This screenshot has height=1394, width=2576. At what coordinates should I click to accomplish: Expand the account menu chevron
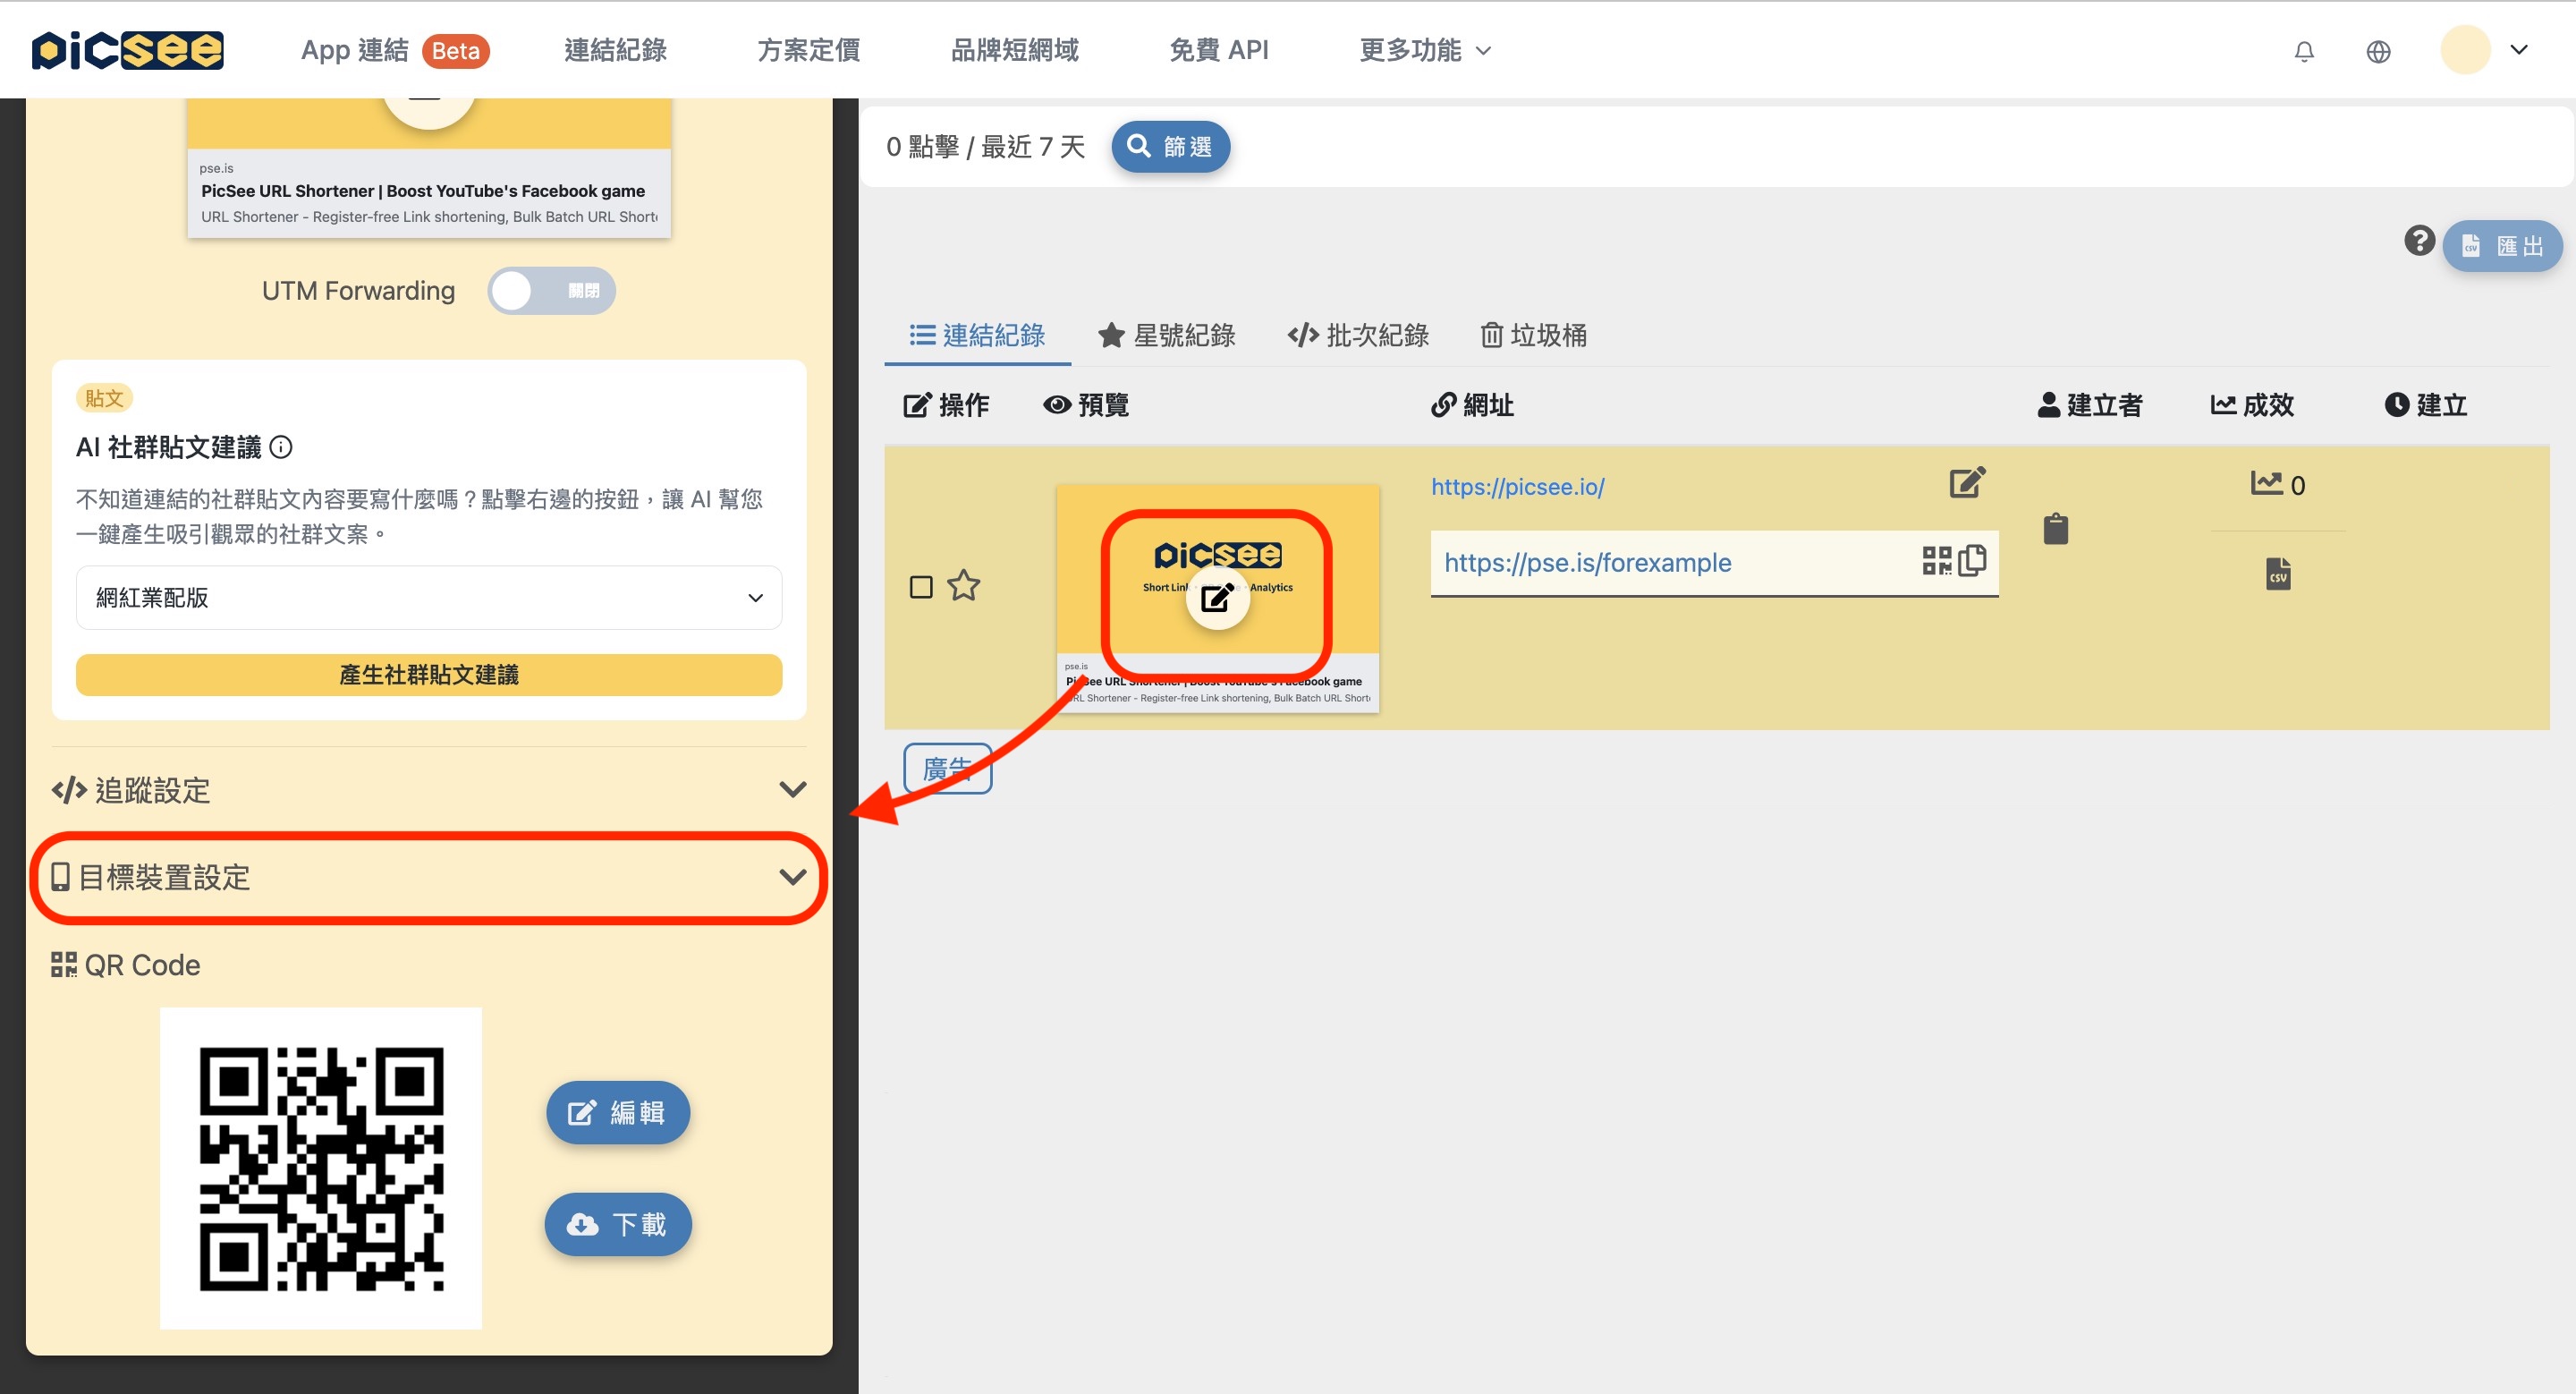click(x=2519, y=50)
